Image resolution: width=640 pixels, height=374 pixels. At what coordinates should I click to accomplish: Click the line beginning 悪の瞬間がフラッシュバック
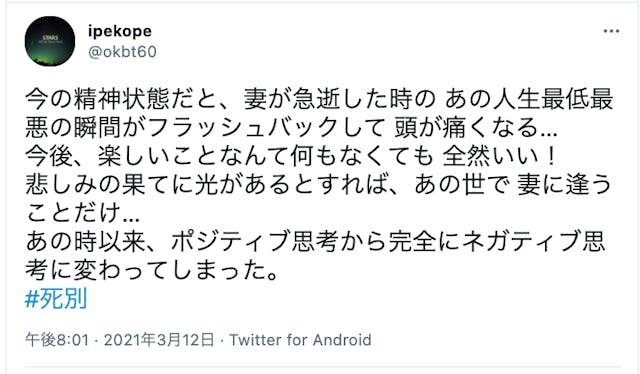click(291, 128)
